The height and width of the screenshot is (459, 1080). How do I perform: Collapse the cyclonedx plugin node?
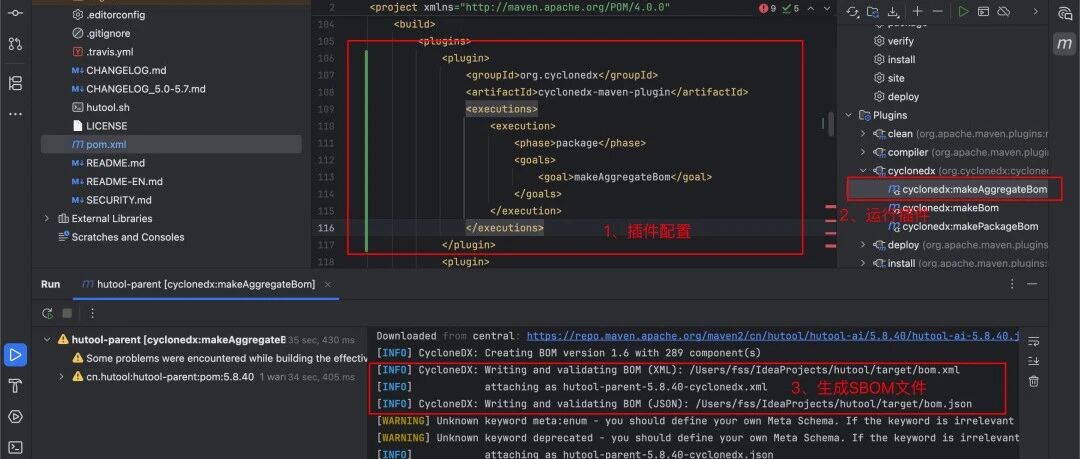pyautogui.click(x=863, y=171)
